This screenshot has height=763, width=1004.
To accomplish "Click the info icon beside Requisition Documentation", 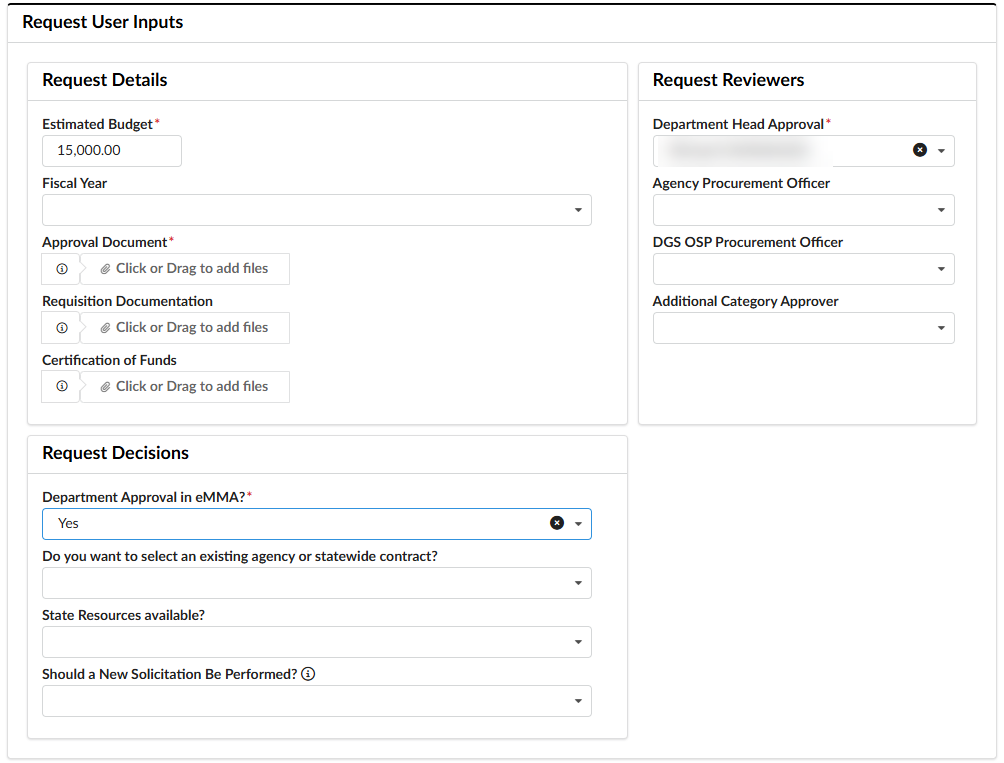I will click(61, 327).
